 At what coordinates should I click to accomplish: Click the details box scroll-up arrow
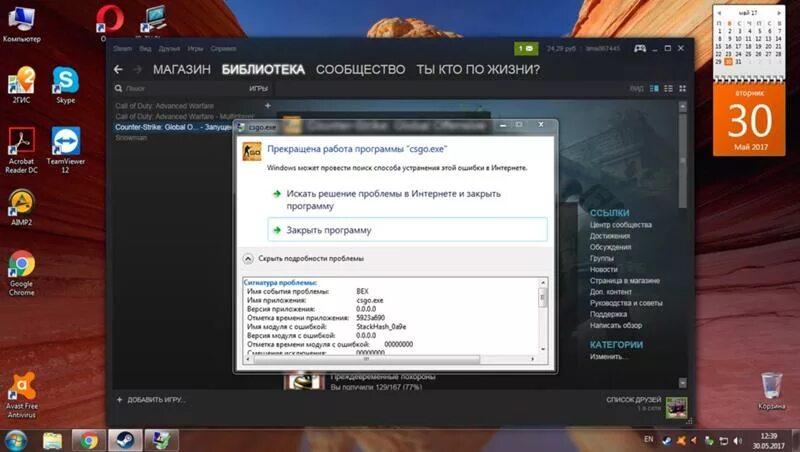click(543, 283)
